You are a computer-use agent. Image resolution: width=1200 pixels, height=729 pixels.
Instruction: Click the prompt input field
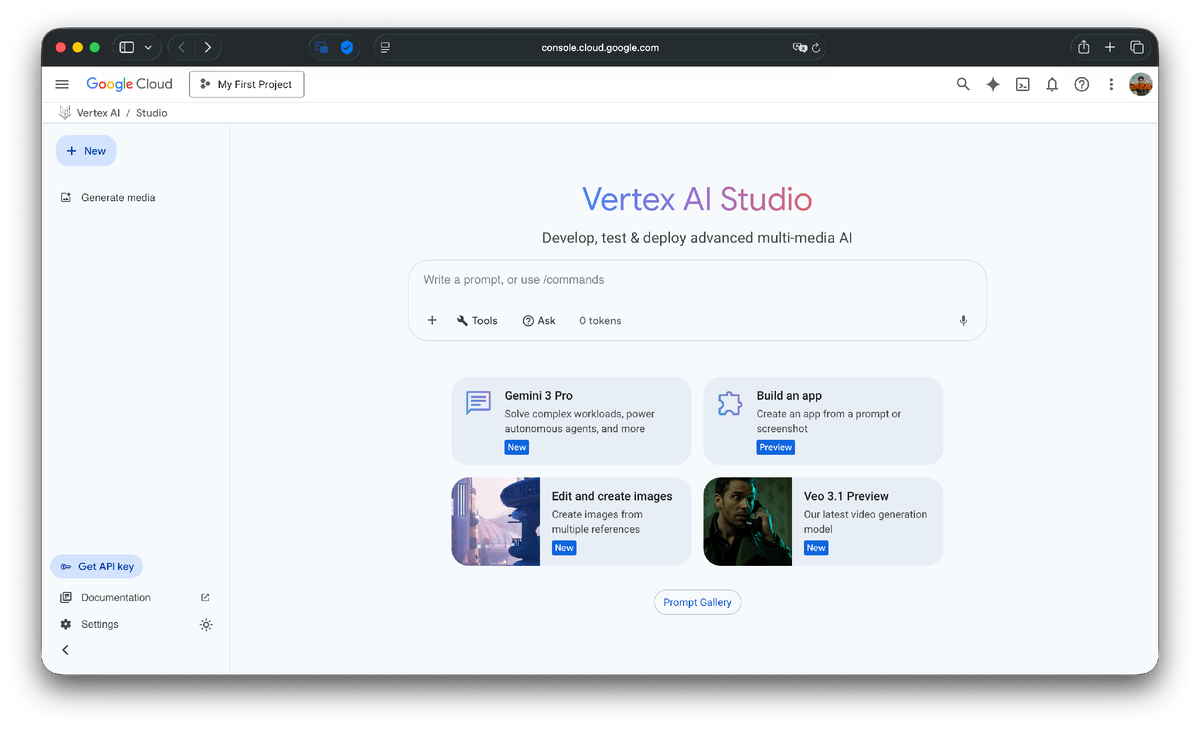tap(697, 280)
